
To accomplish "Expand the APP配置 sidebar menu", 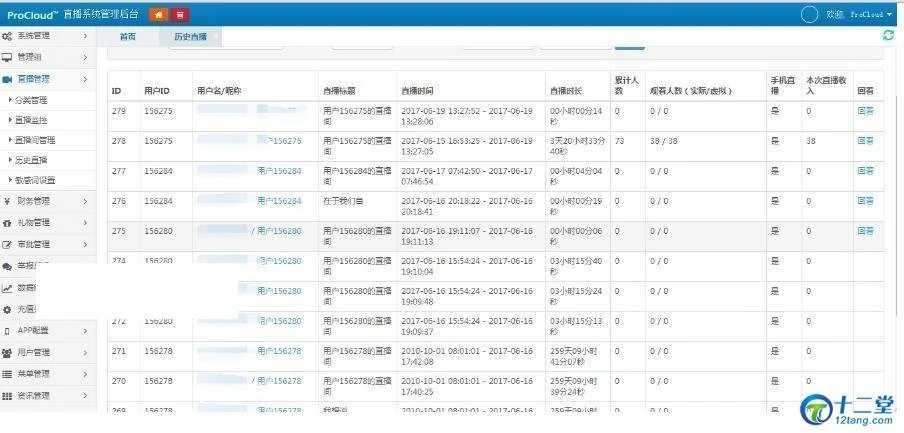I will 50,331.
